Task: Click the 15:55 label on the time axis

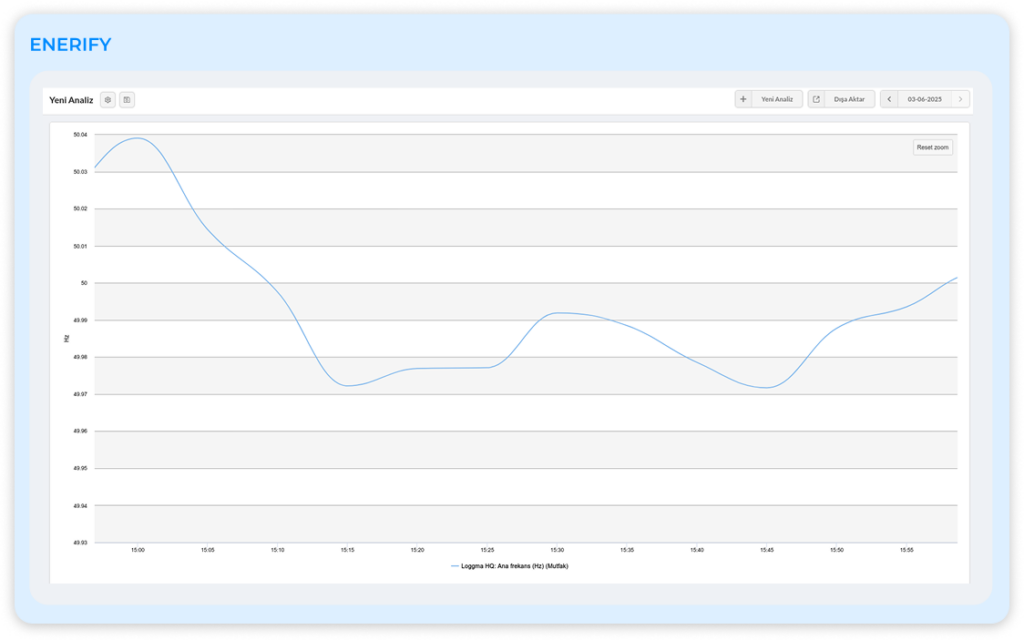Action: tap(906, 550)
